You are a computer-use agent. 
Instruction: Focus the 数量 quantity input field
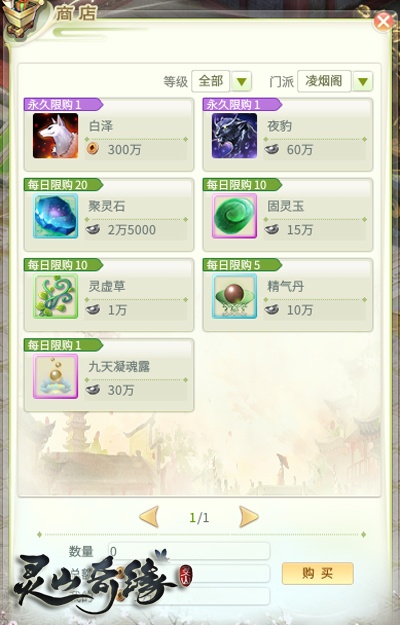coord(188,551)
